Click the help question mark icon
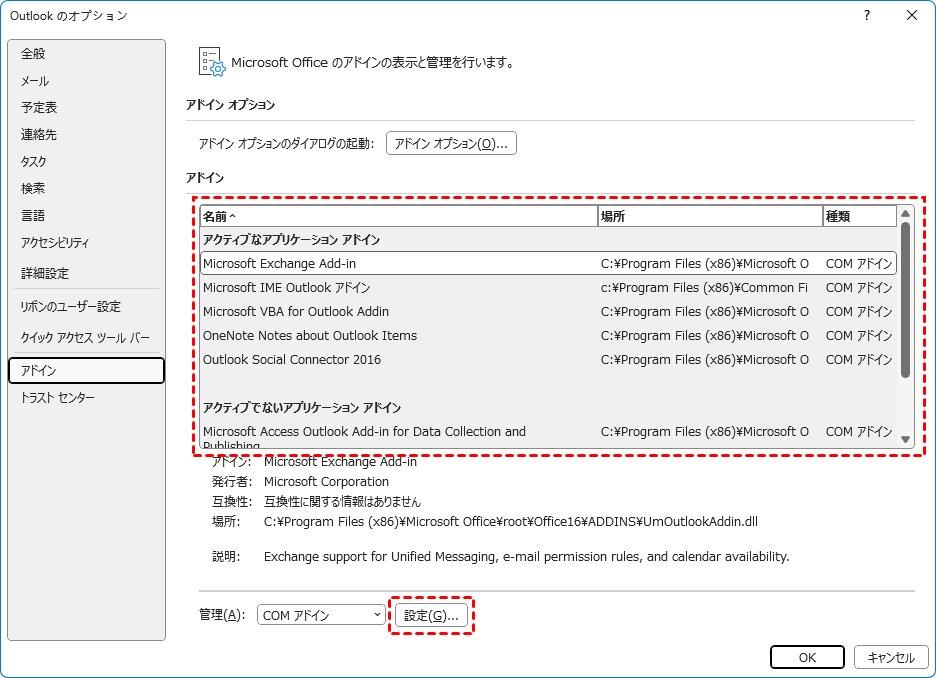Image resolution: width=936 pixels, height=678 pixels. (867, 16)
